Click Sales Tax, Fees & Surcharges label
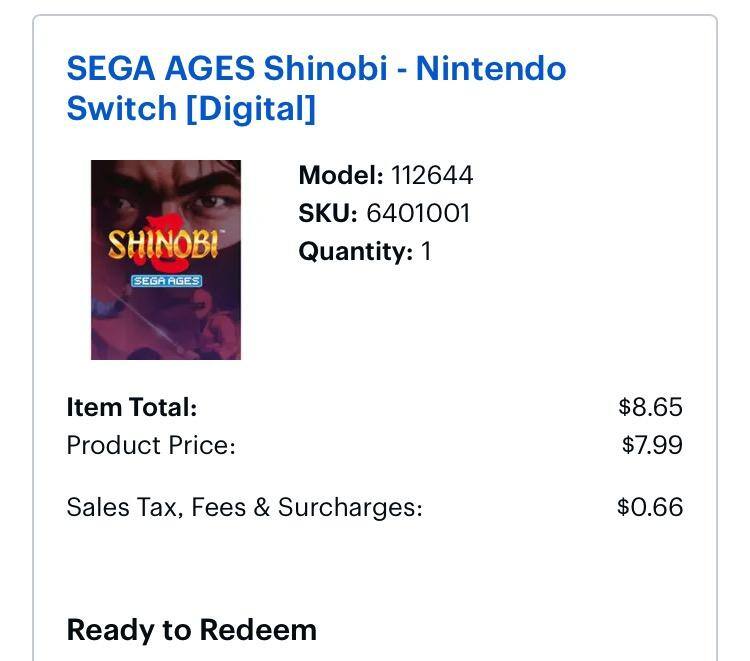The height and width of the screenshot is (661, 750). (x=244, y=507)
